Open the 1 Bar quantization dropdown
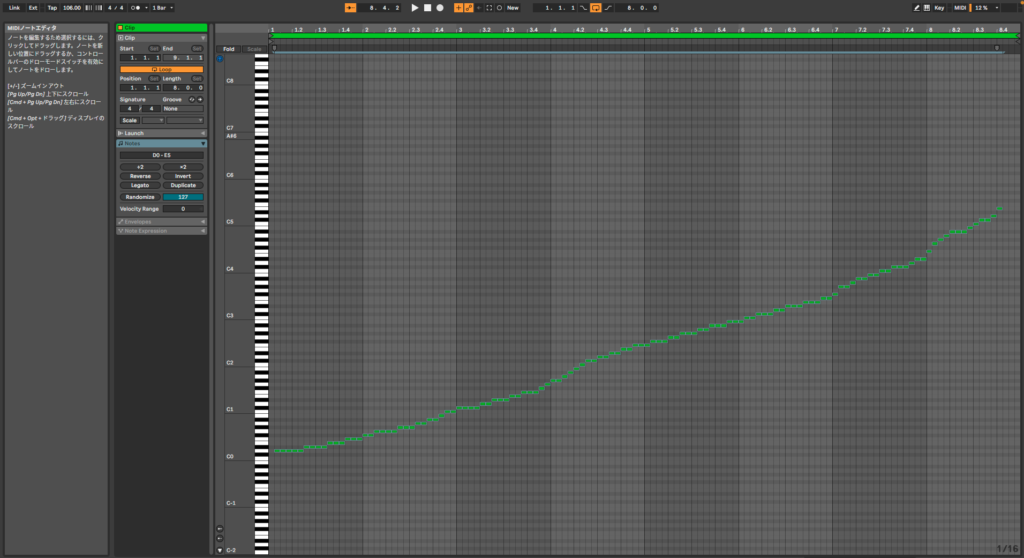The width and height of the screenshot is (1024, 558). tap(163, 7)
